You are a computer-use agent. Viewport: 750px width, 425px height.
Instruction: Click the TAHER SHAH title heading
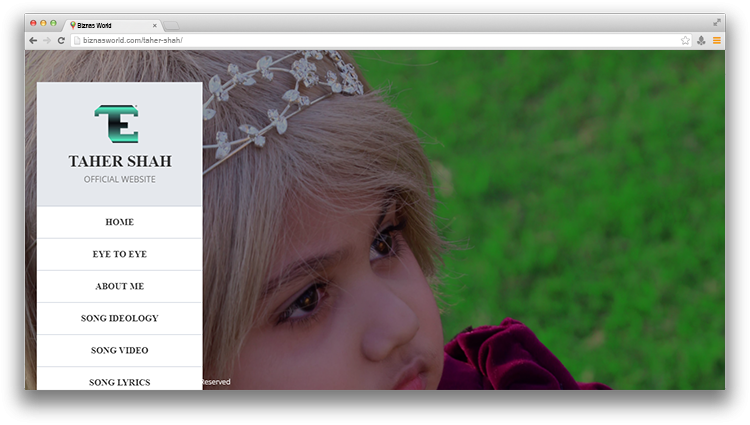[x=120, y=162]
